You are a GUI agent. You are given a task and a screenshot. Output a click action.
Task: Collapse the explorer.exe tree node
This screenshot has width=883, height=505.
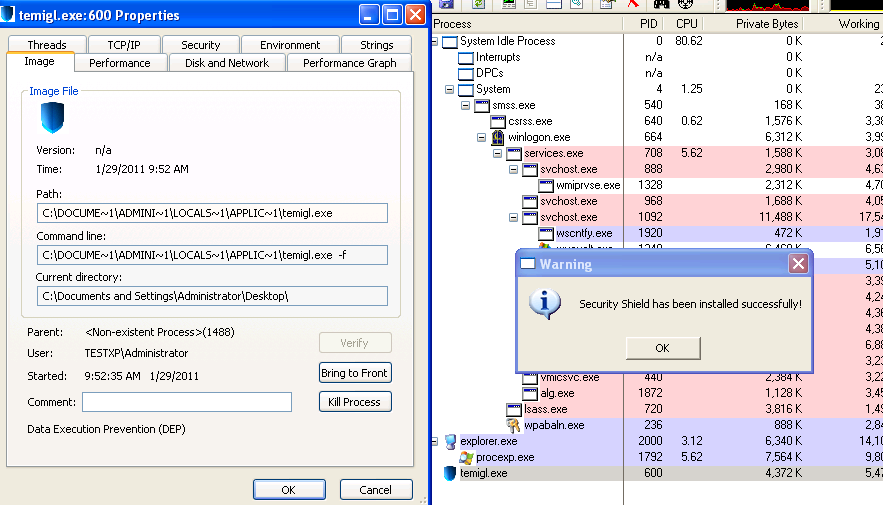click(434, 441)
